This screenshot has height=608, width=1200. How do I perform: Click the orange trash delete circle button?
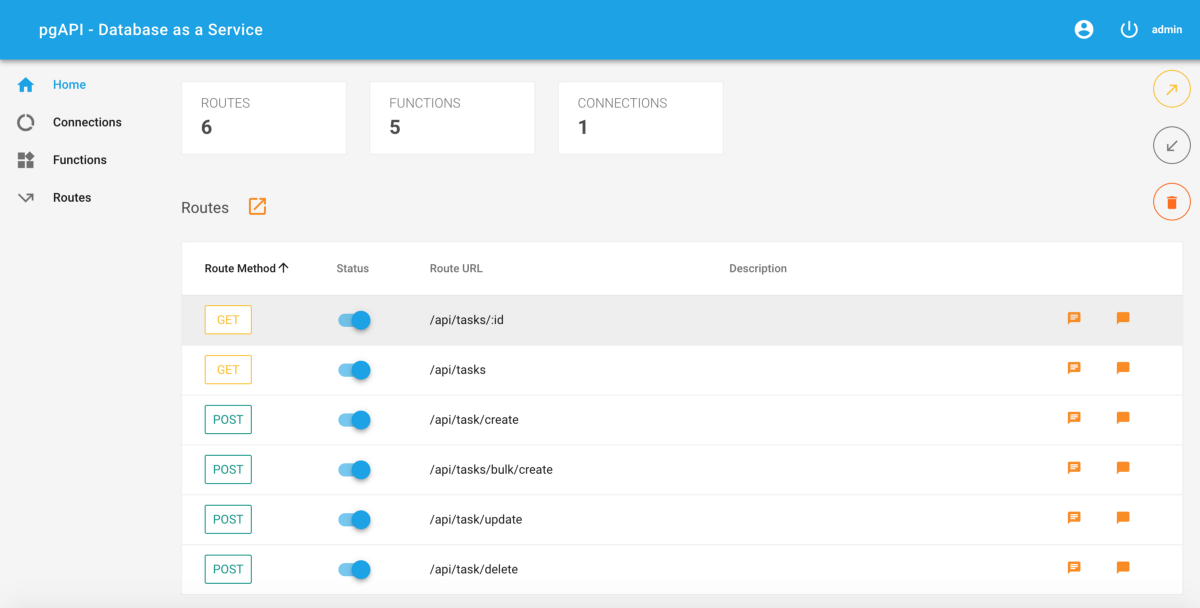(x=1172, y=202)
